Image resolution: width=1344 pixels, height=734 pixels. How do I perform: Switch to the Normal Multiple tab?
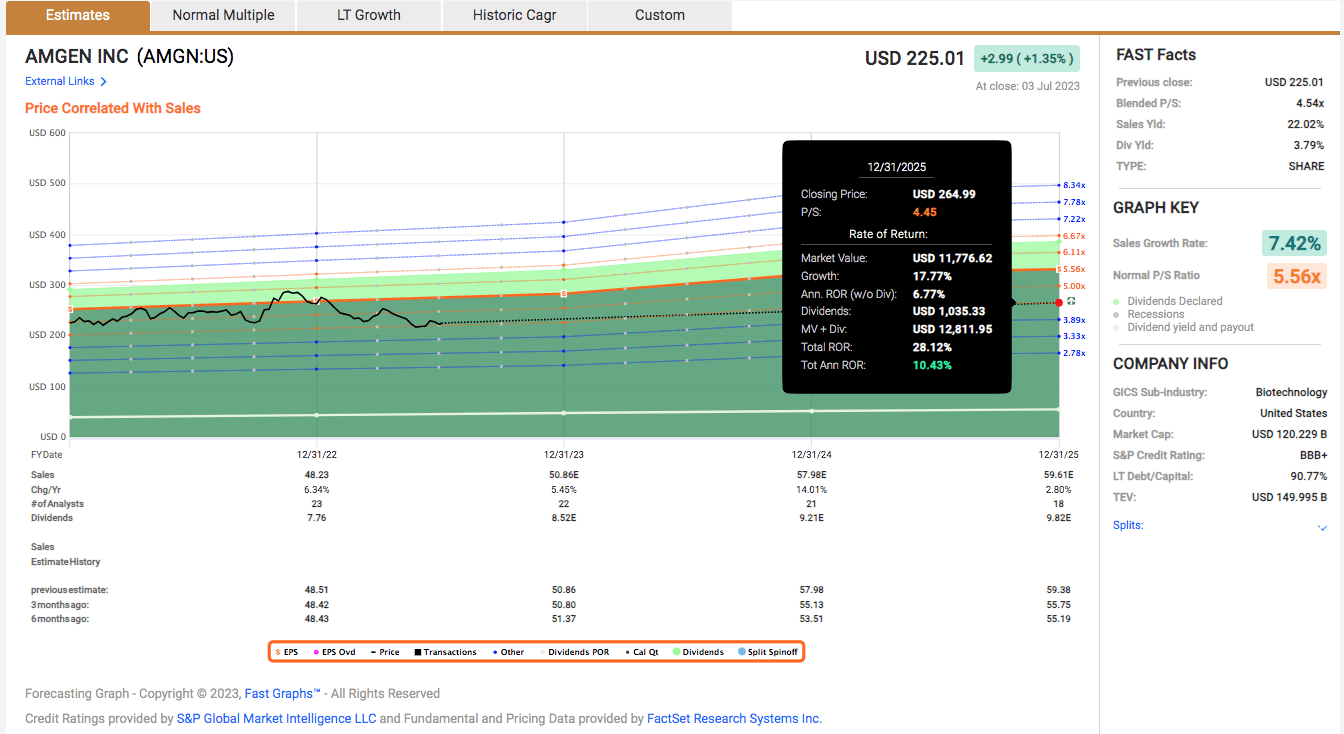tap(221, 15)
